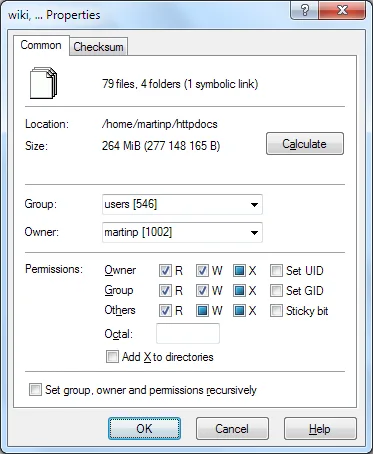Check Add X to directories
373x454 pixels.
click(x=112, y=356)
